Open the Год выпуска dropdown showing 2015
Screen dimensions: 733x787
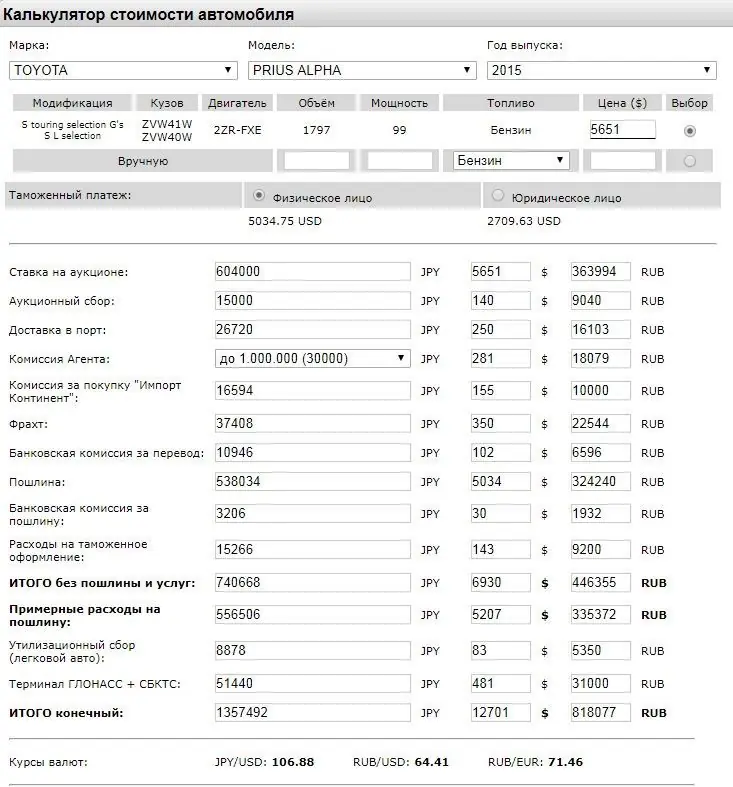tap(601, 70)
